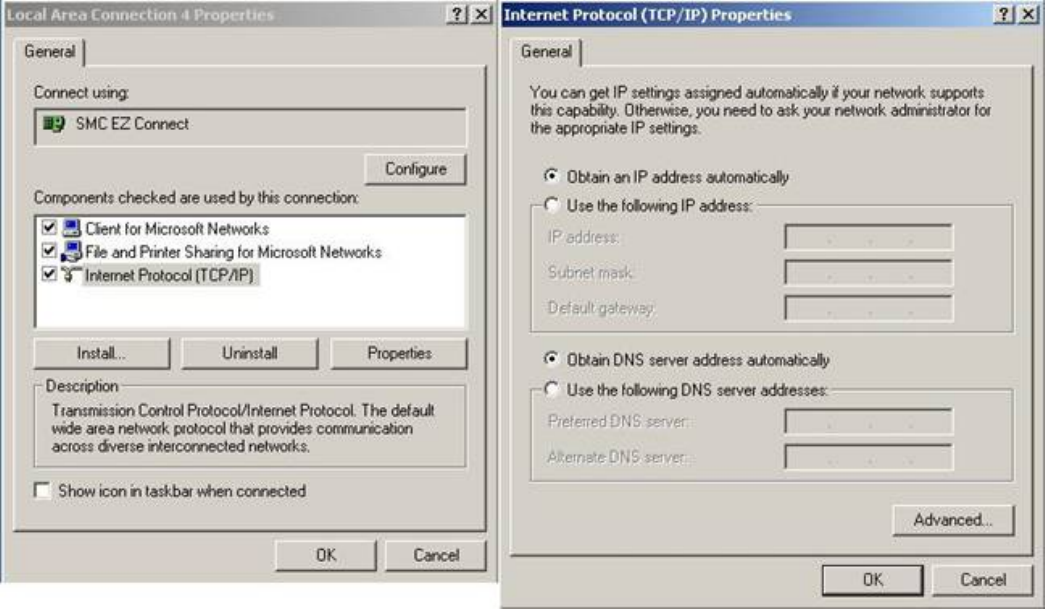
Task: Click the Properties button for selected component
Action: pos(398,353)
